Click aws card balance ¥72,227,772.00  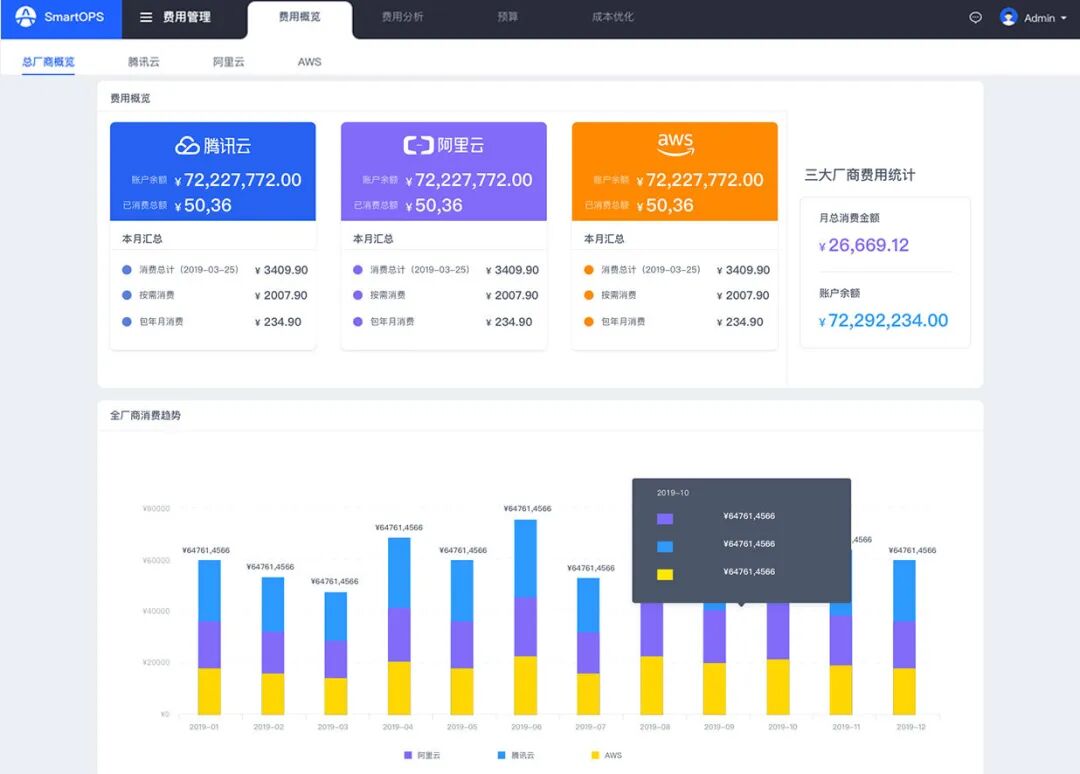pos(700,180)
